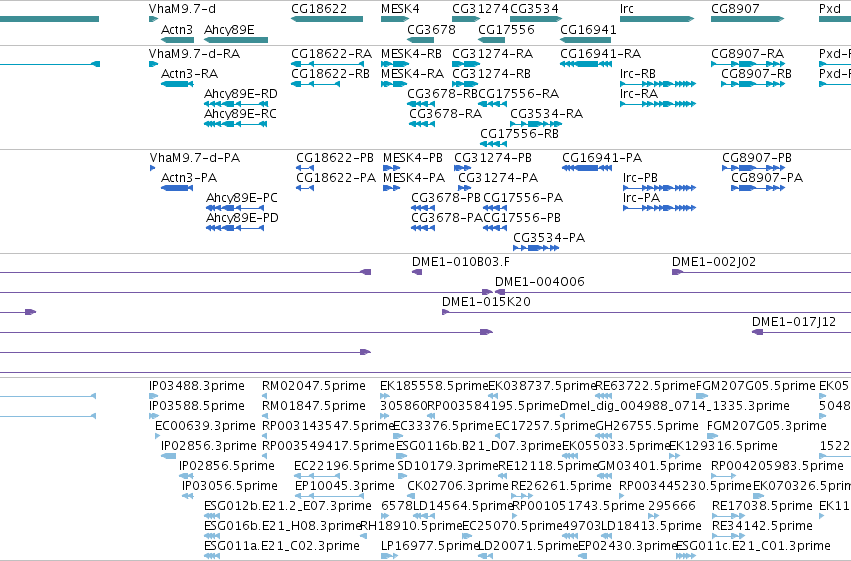851x561 pixels.
Task: Select the CG16941 gene bar
Action: pos(588,40)
